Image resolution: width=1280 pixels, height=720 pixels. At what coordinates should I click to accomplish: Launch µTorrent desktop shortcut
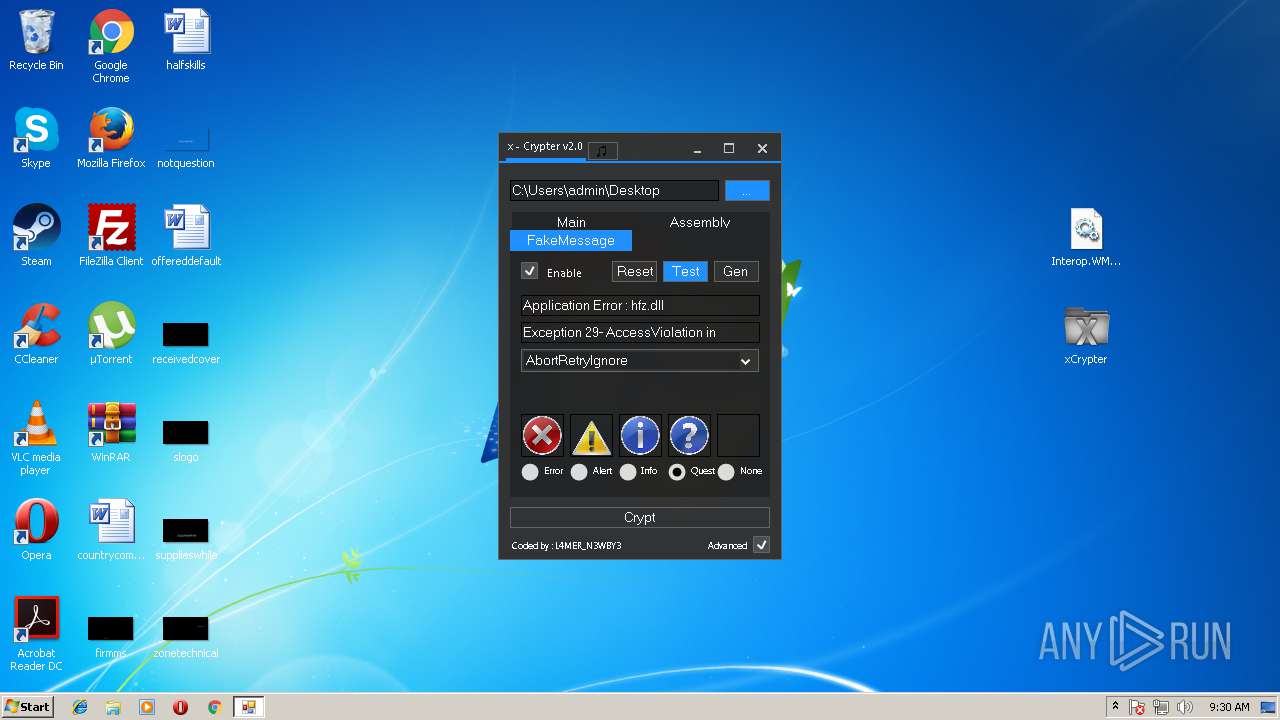point(111,335)
